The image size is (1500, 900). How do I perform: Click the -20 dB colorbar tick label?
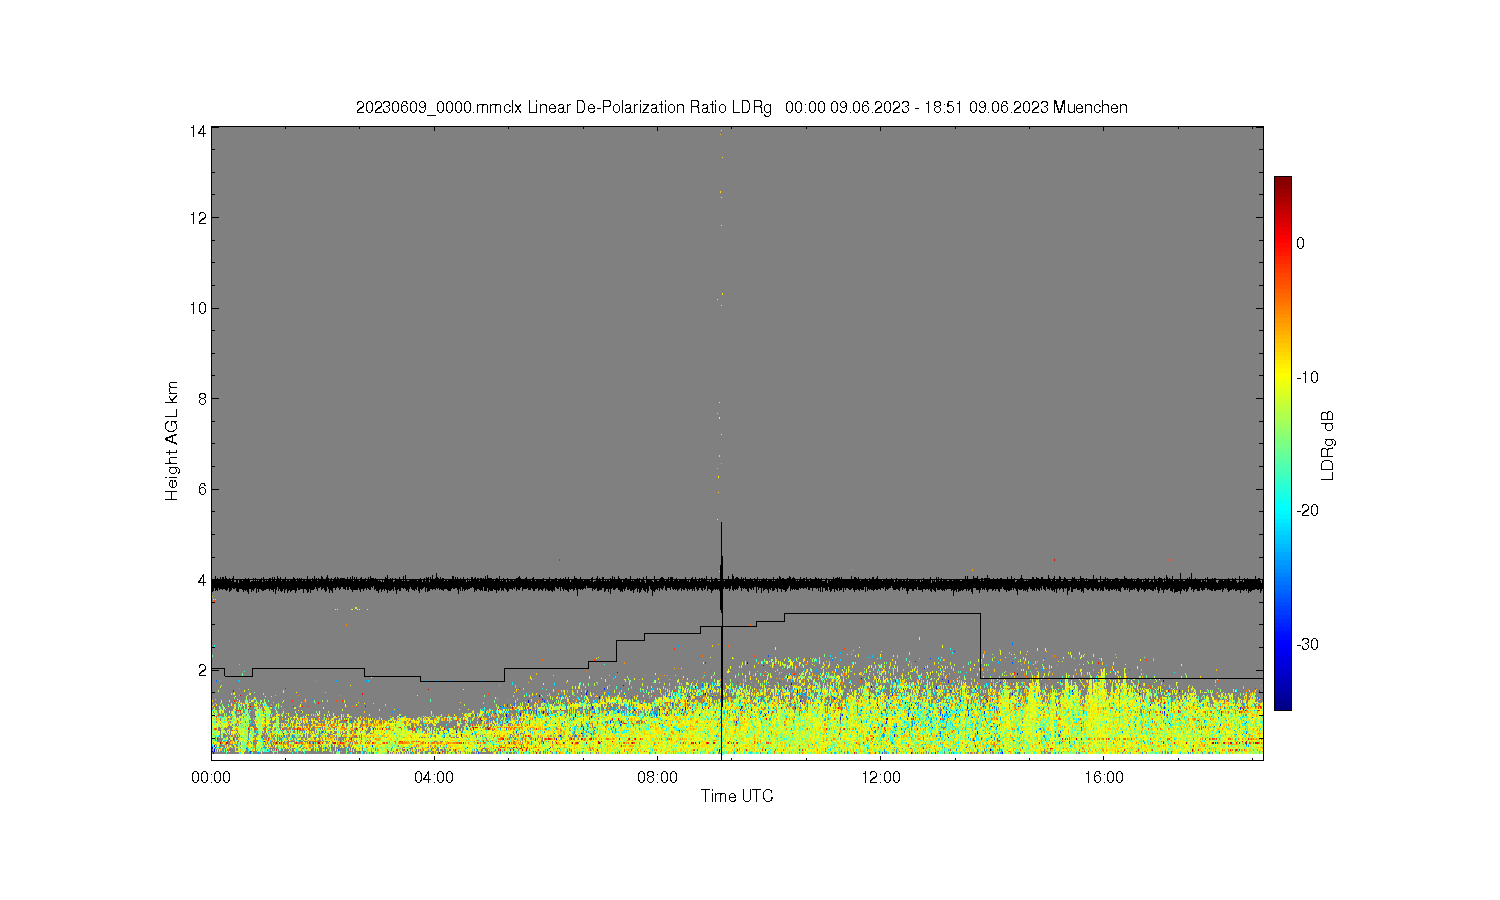(1307, 510)
